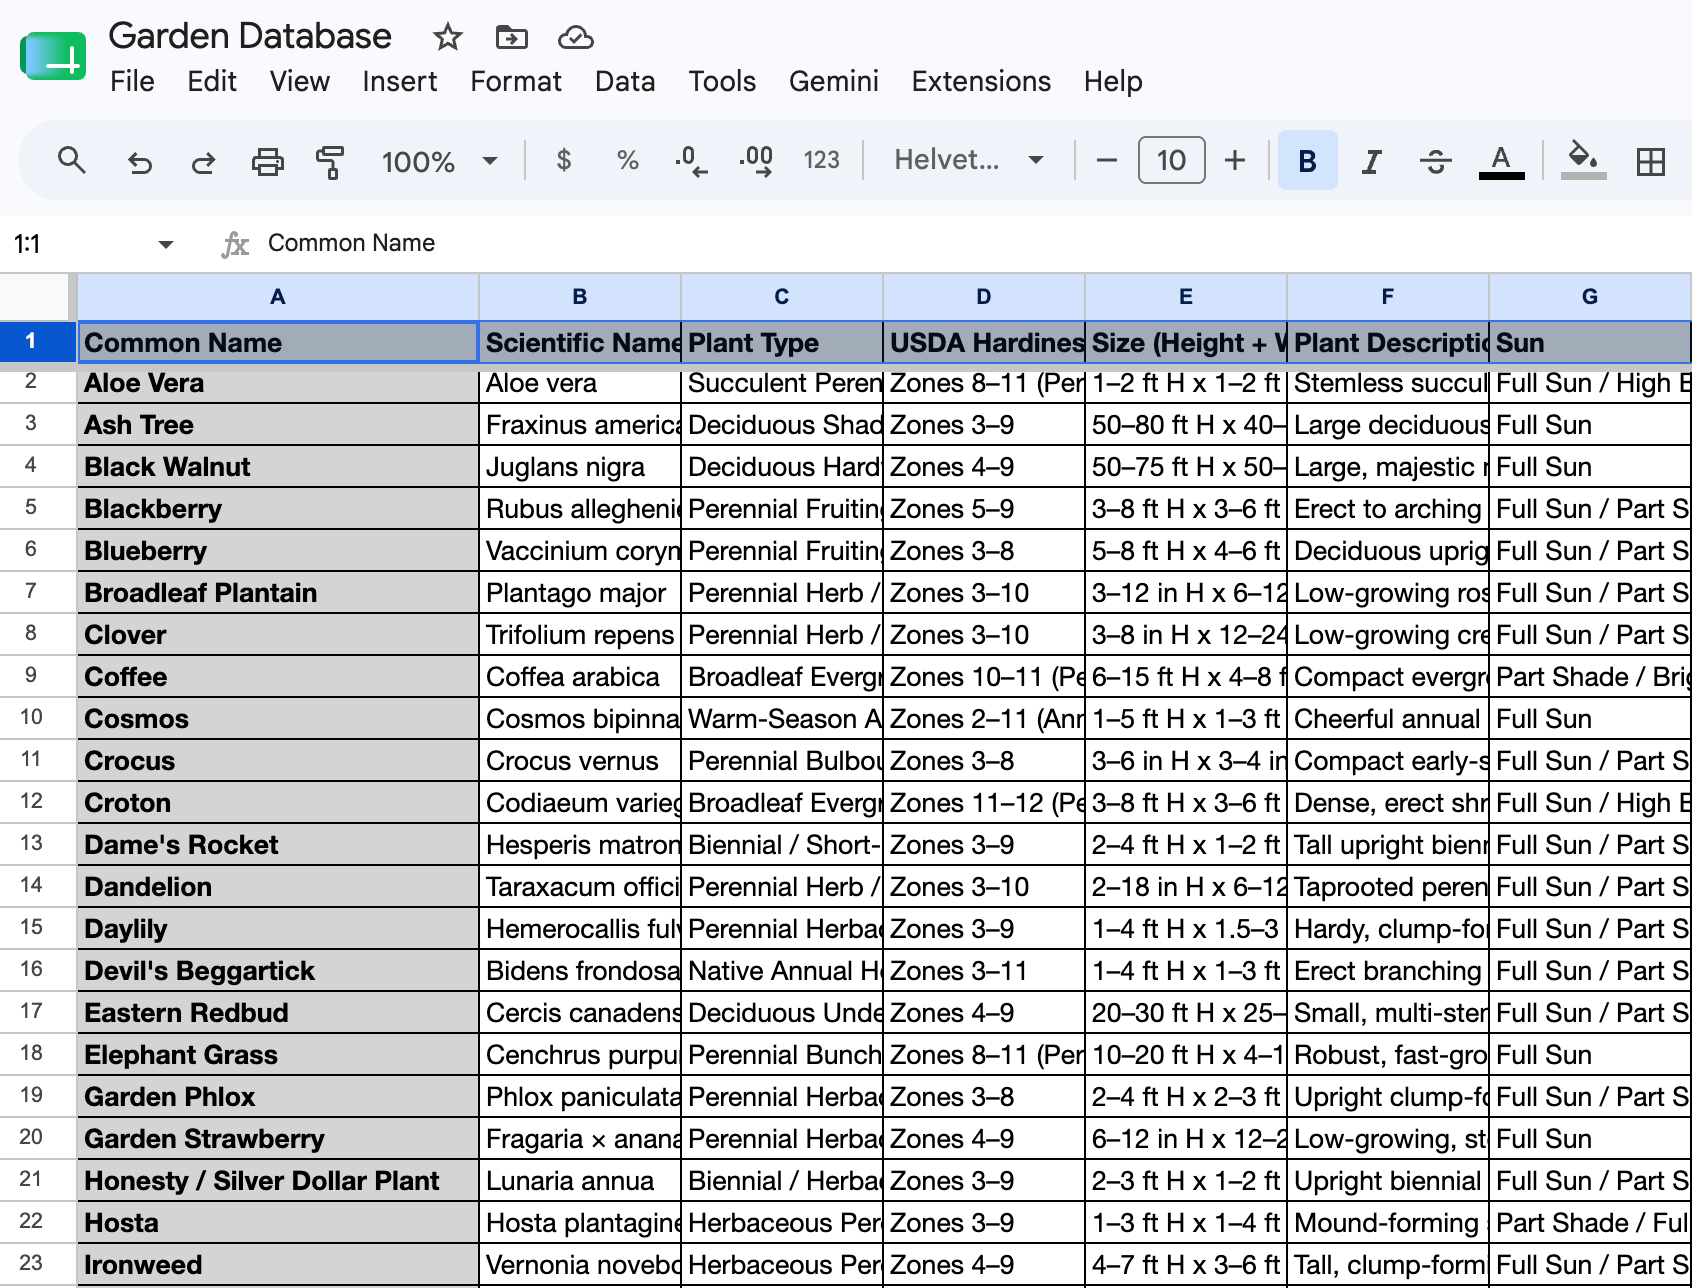Click the font size field
This screenshot has width=1692, height=1288.
(x=1171, y=160)
